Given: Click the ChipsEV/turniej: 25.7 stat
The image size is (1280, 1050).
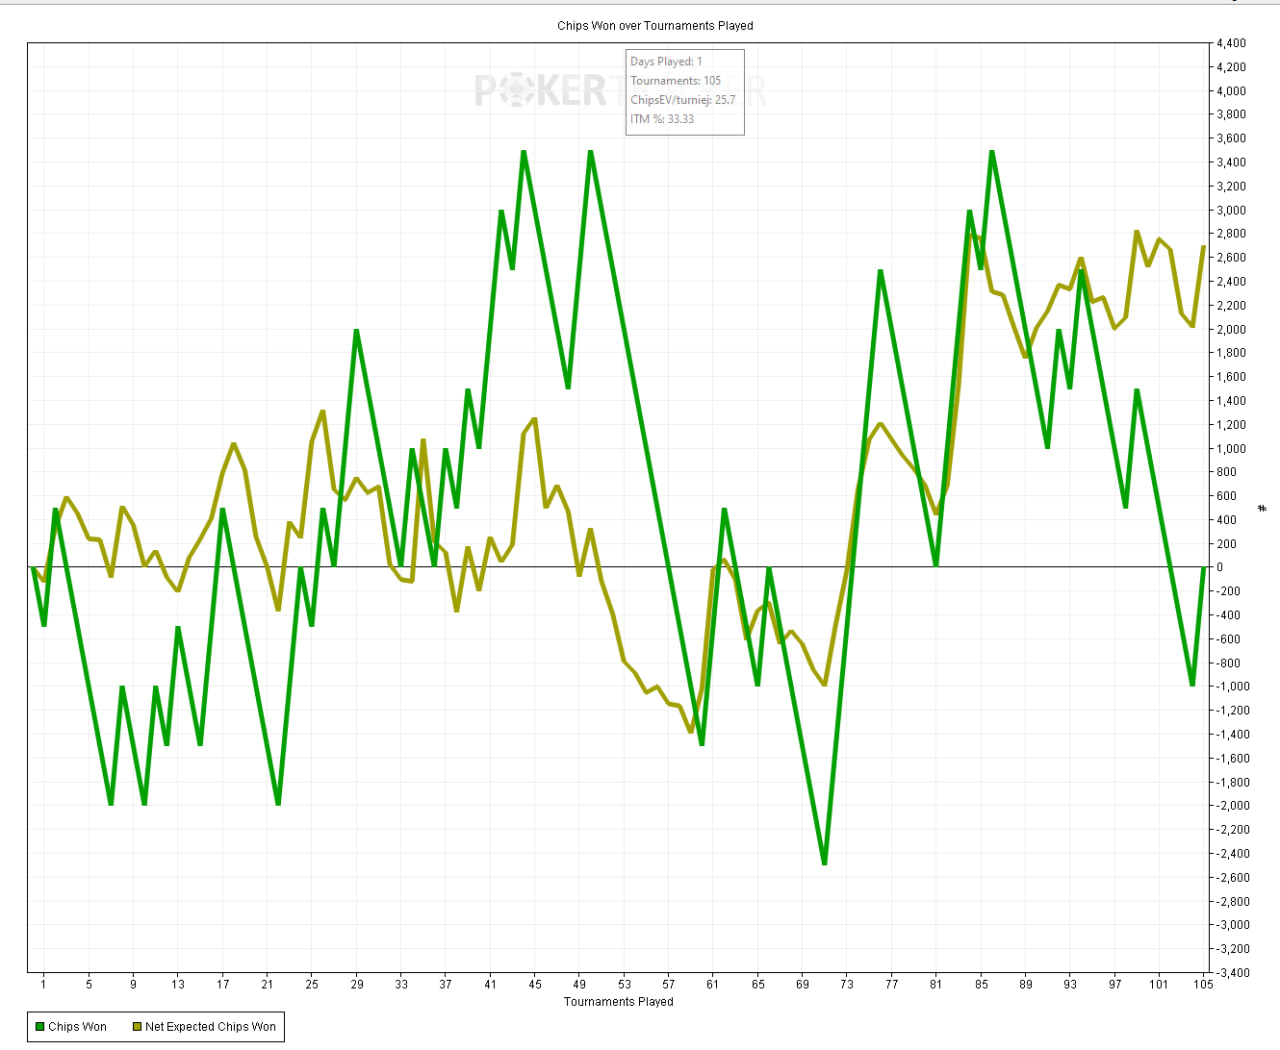Looking at the screenshot, I should [682, 100].
